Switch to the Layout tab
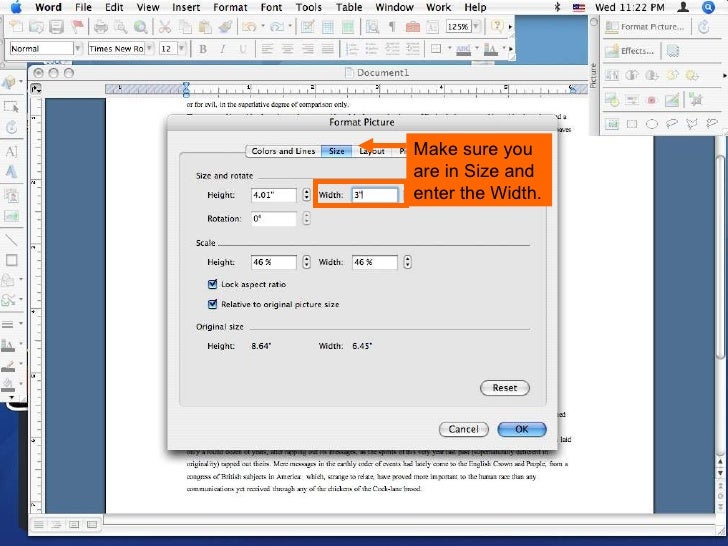 (x=372, y=151)
